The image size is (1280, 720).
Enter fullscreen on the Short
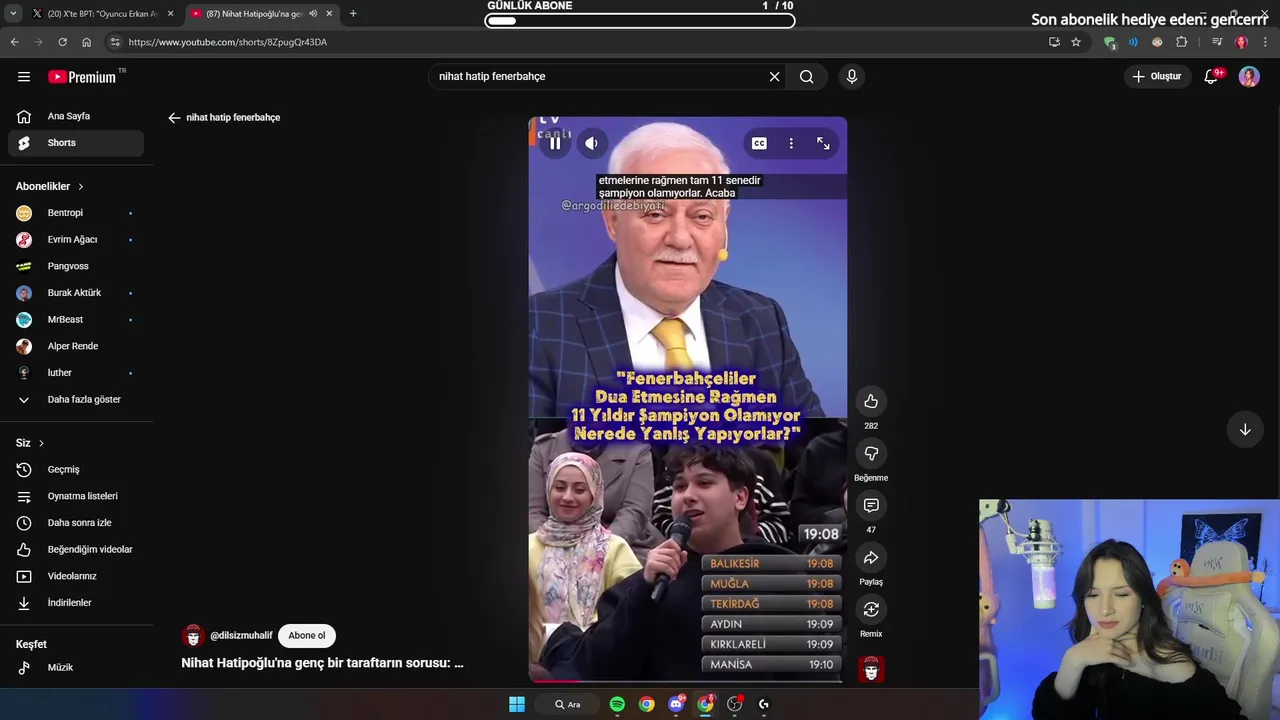coord(823,143)
